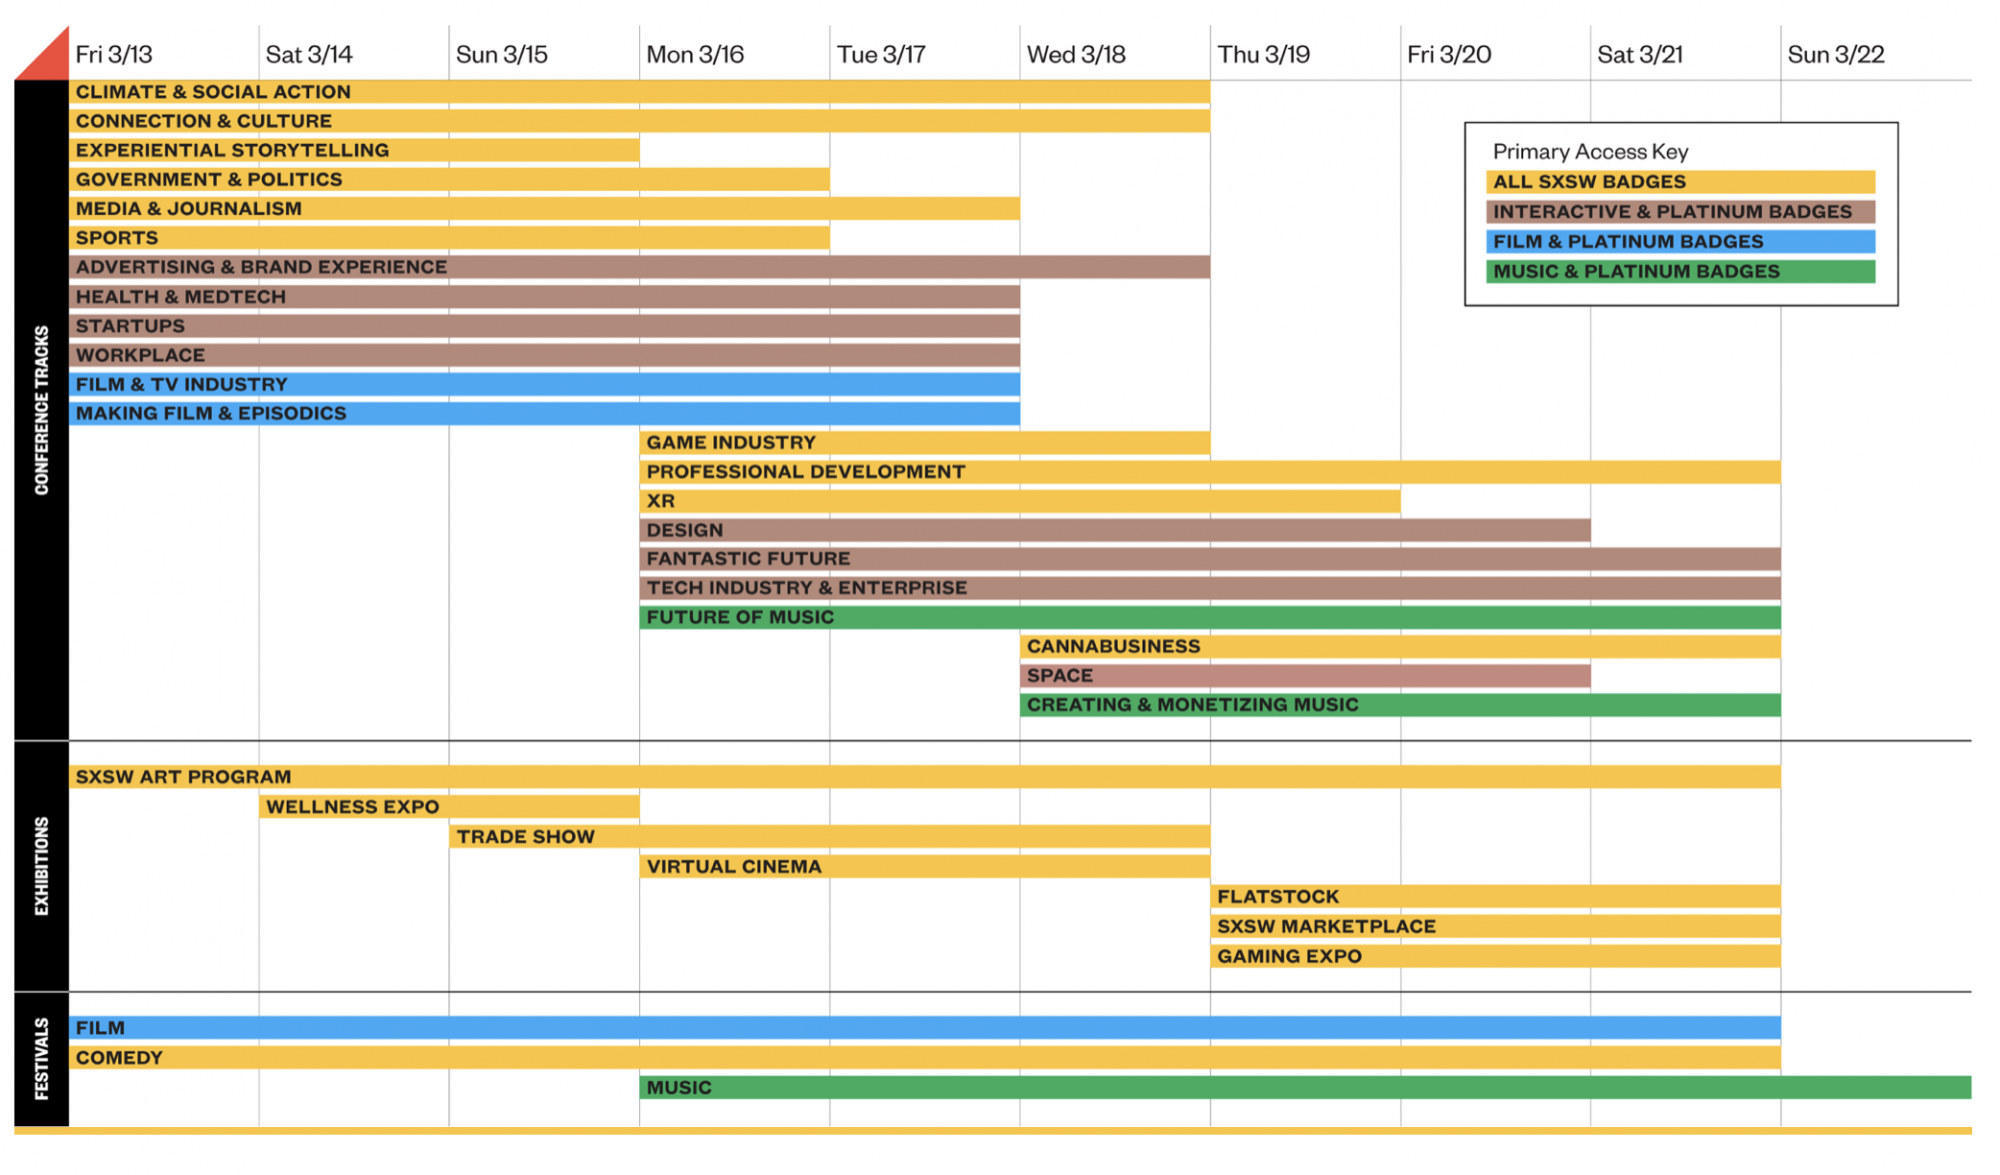Viewport: 2000px width, 1175px height.
Task: Select the Health & MedTech track
Action: [x=544, y=297]
